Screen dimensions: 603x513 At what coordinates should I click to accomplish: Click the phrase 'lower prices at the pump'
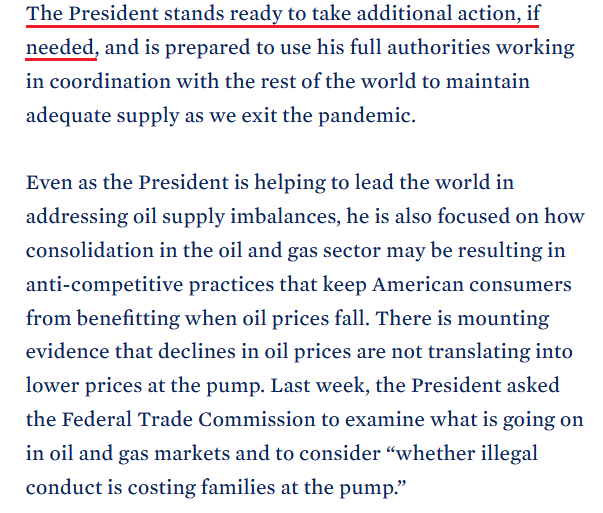(143, 385)
